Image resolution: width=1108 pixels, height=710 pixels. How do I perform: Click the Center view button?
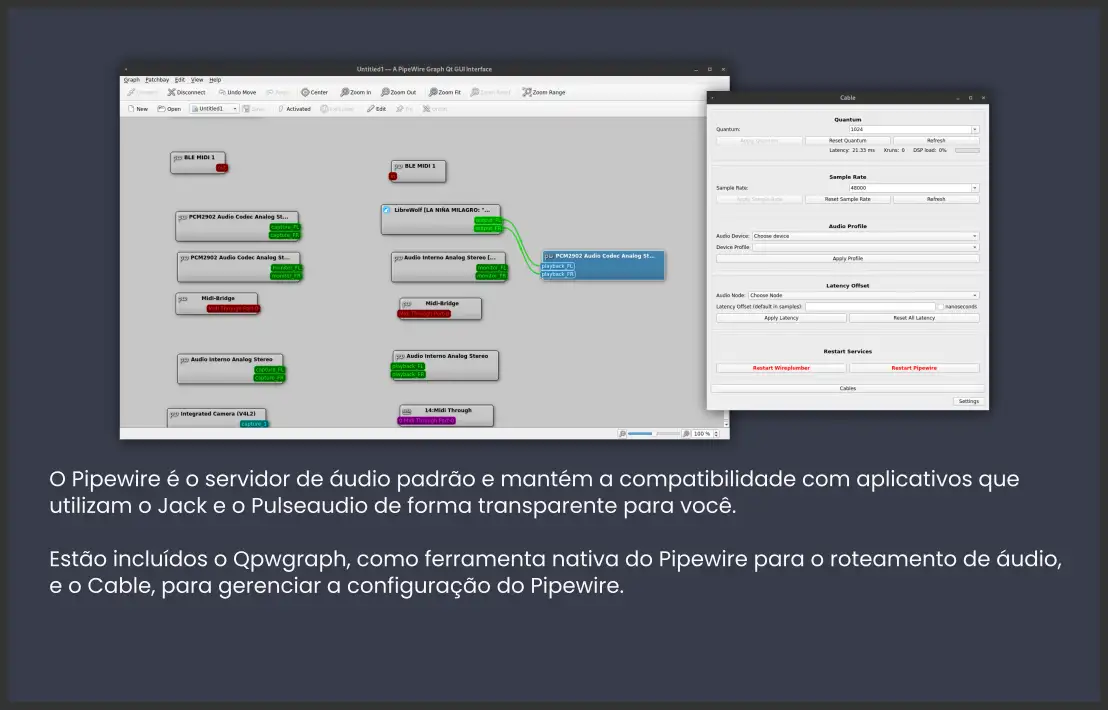pos(314,93)
